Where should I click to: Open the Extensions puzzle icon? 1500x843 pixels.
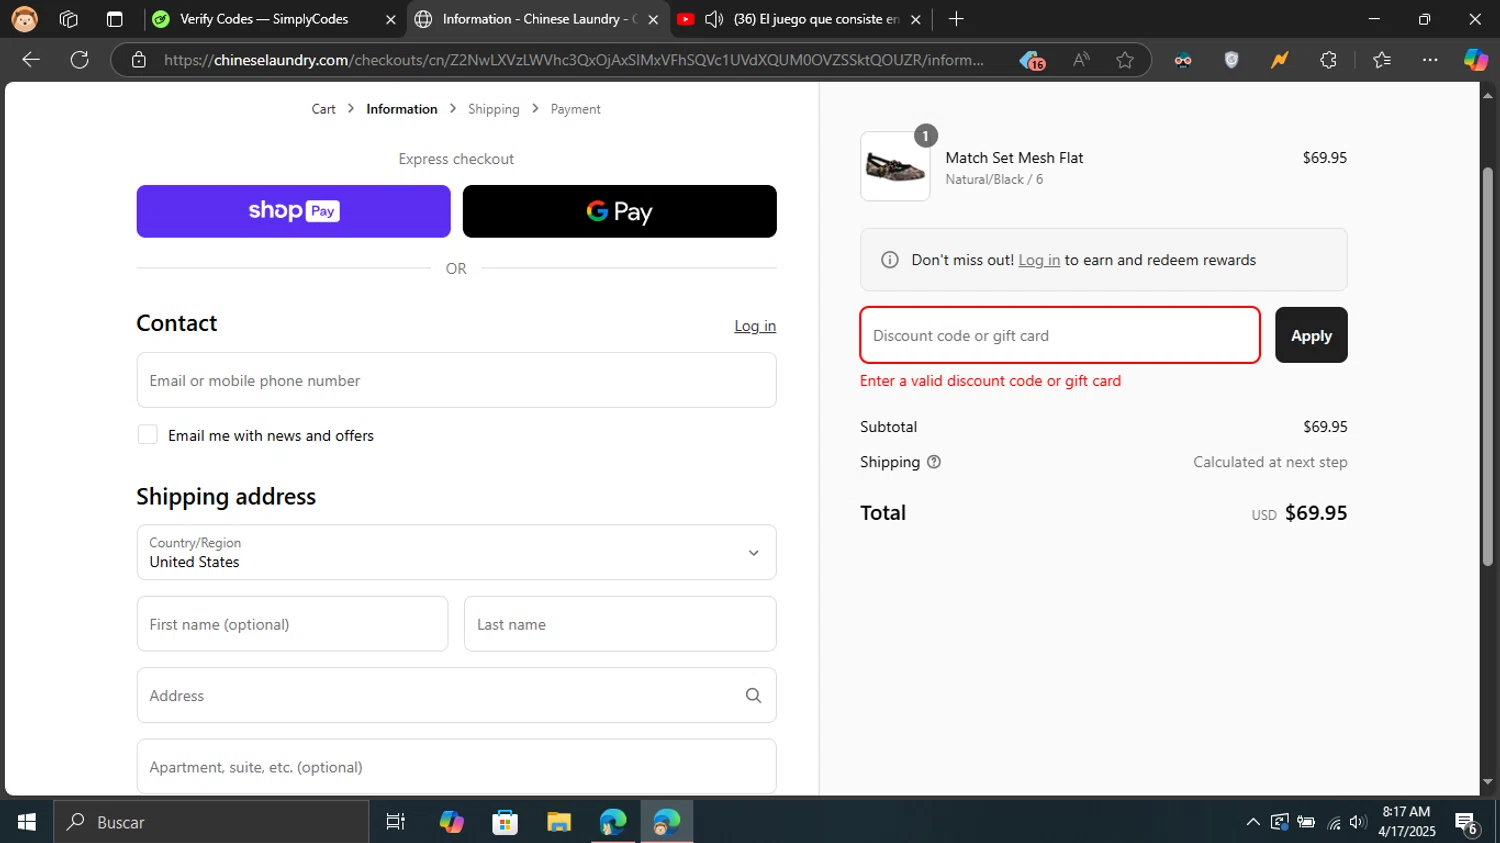click(1328, 60)
